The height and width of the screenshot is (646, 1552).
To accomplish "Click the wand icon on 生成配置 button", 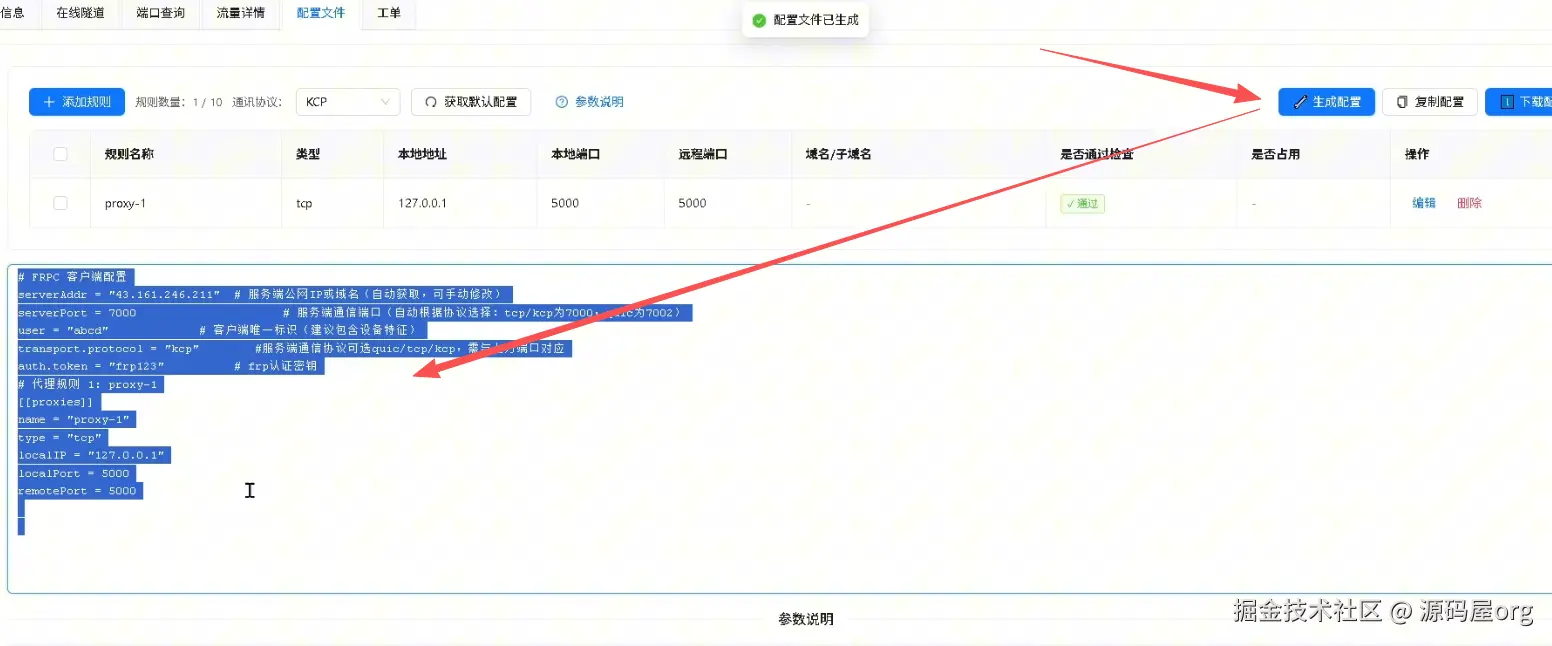I will point(1300,102).
